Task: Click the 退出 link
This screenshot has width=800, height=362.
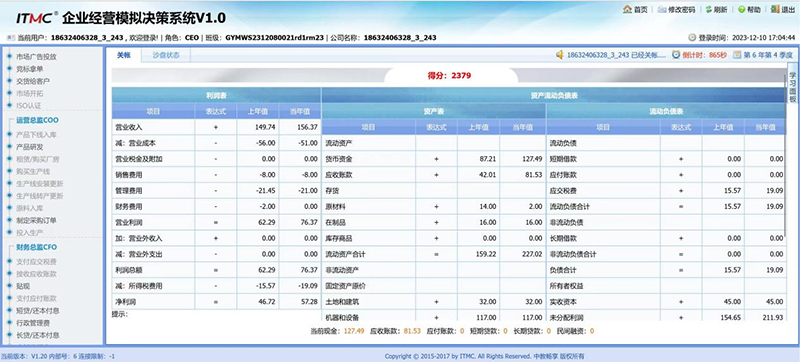Action: 788,9
